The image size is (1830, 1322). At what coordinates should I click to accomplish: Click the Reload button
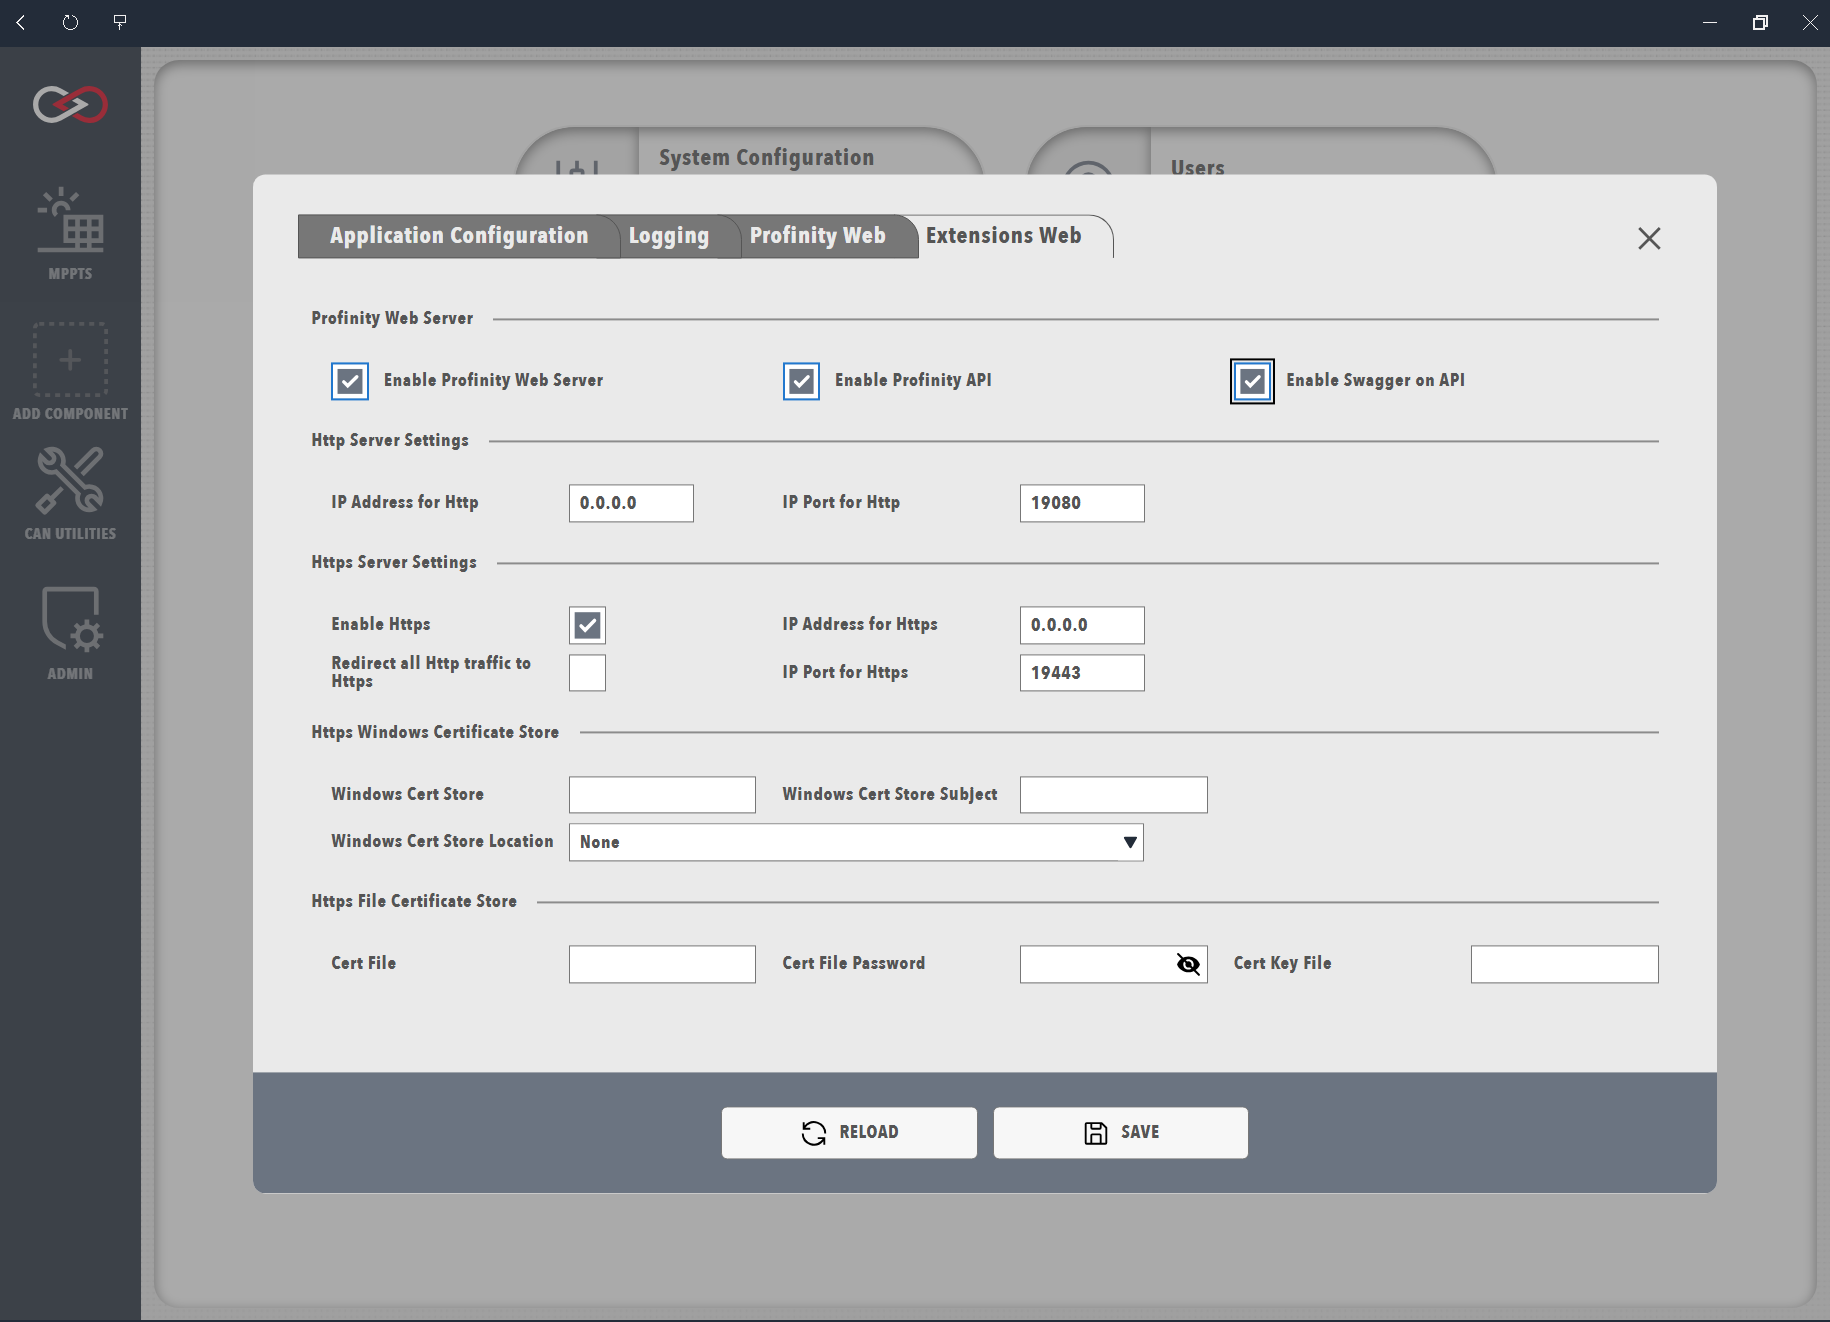(849, 1132)
